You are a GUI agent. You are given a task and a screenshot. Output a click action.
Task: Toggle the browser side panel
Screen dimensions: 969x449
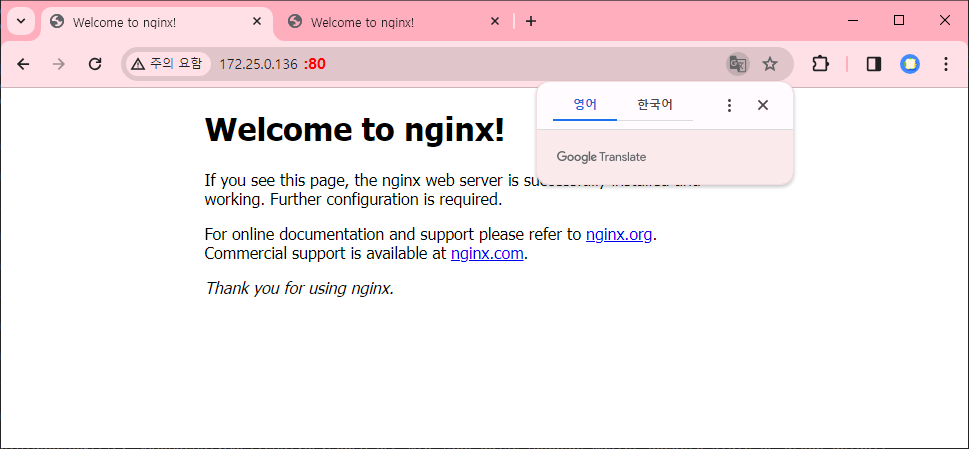click(x=874, y=64)
